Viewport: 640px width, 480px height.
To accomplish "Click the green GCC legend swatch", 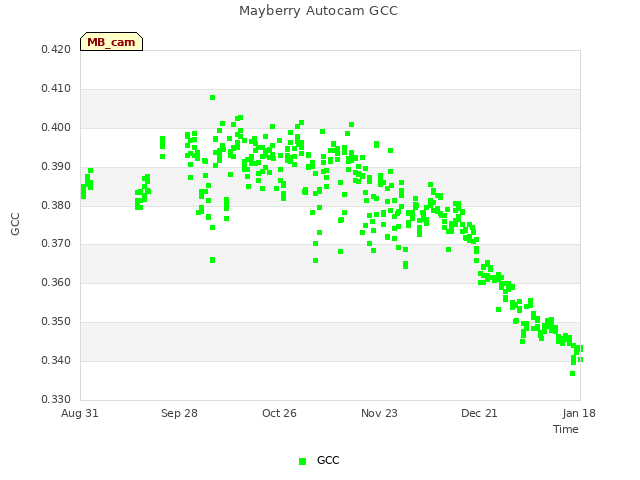I will 302,461.
